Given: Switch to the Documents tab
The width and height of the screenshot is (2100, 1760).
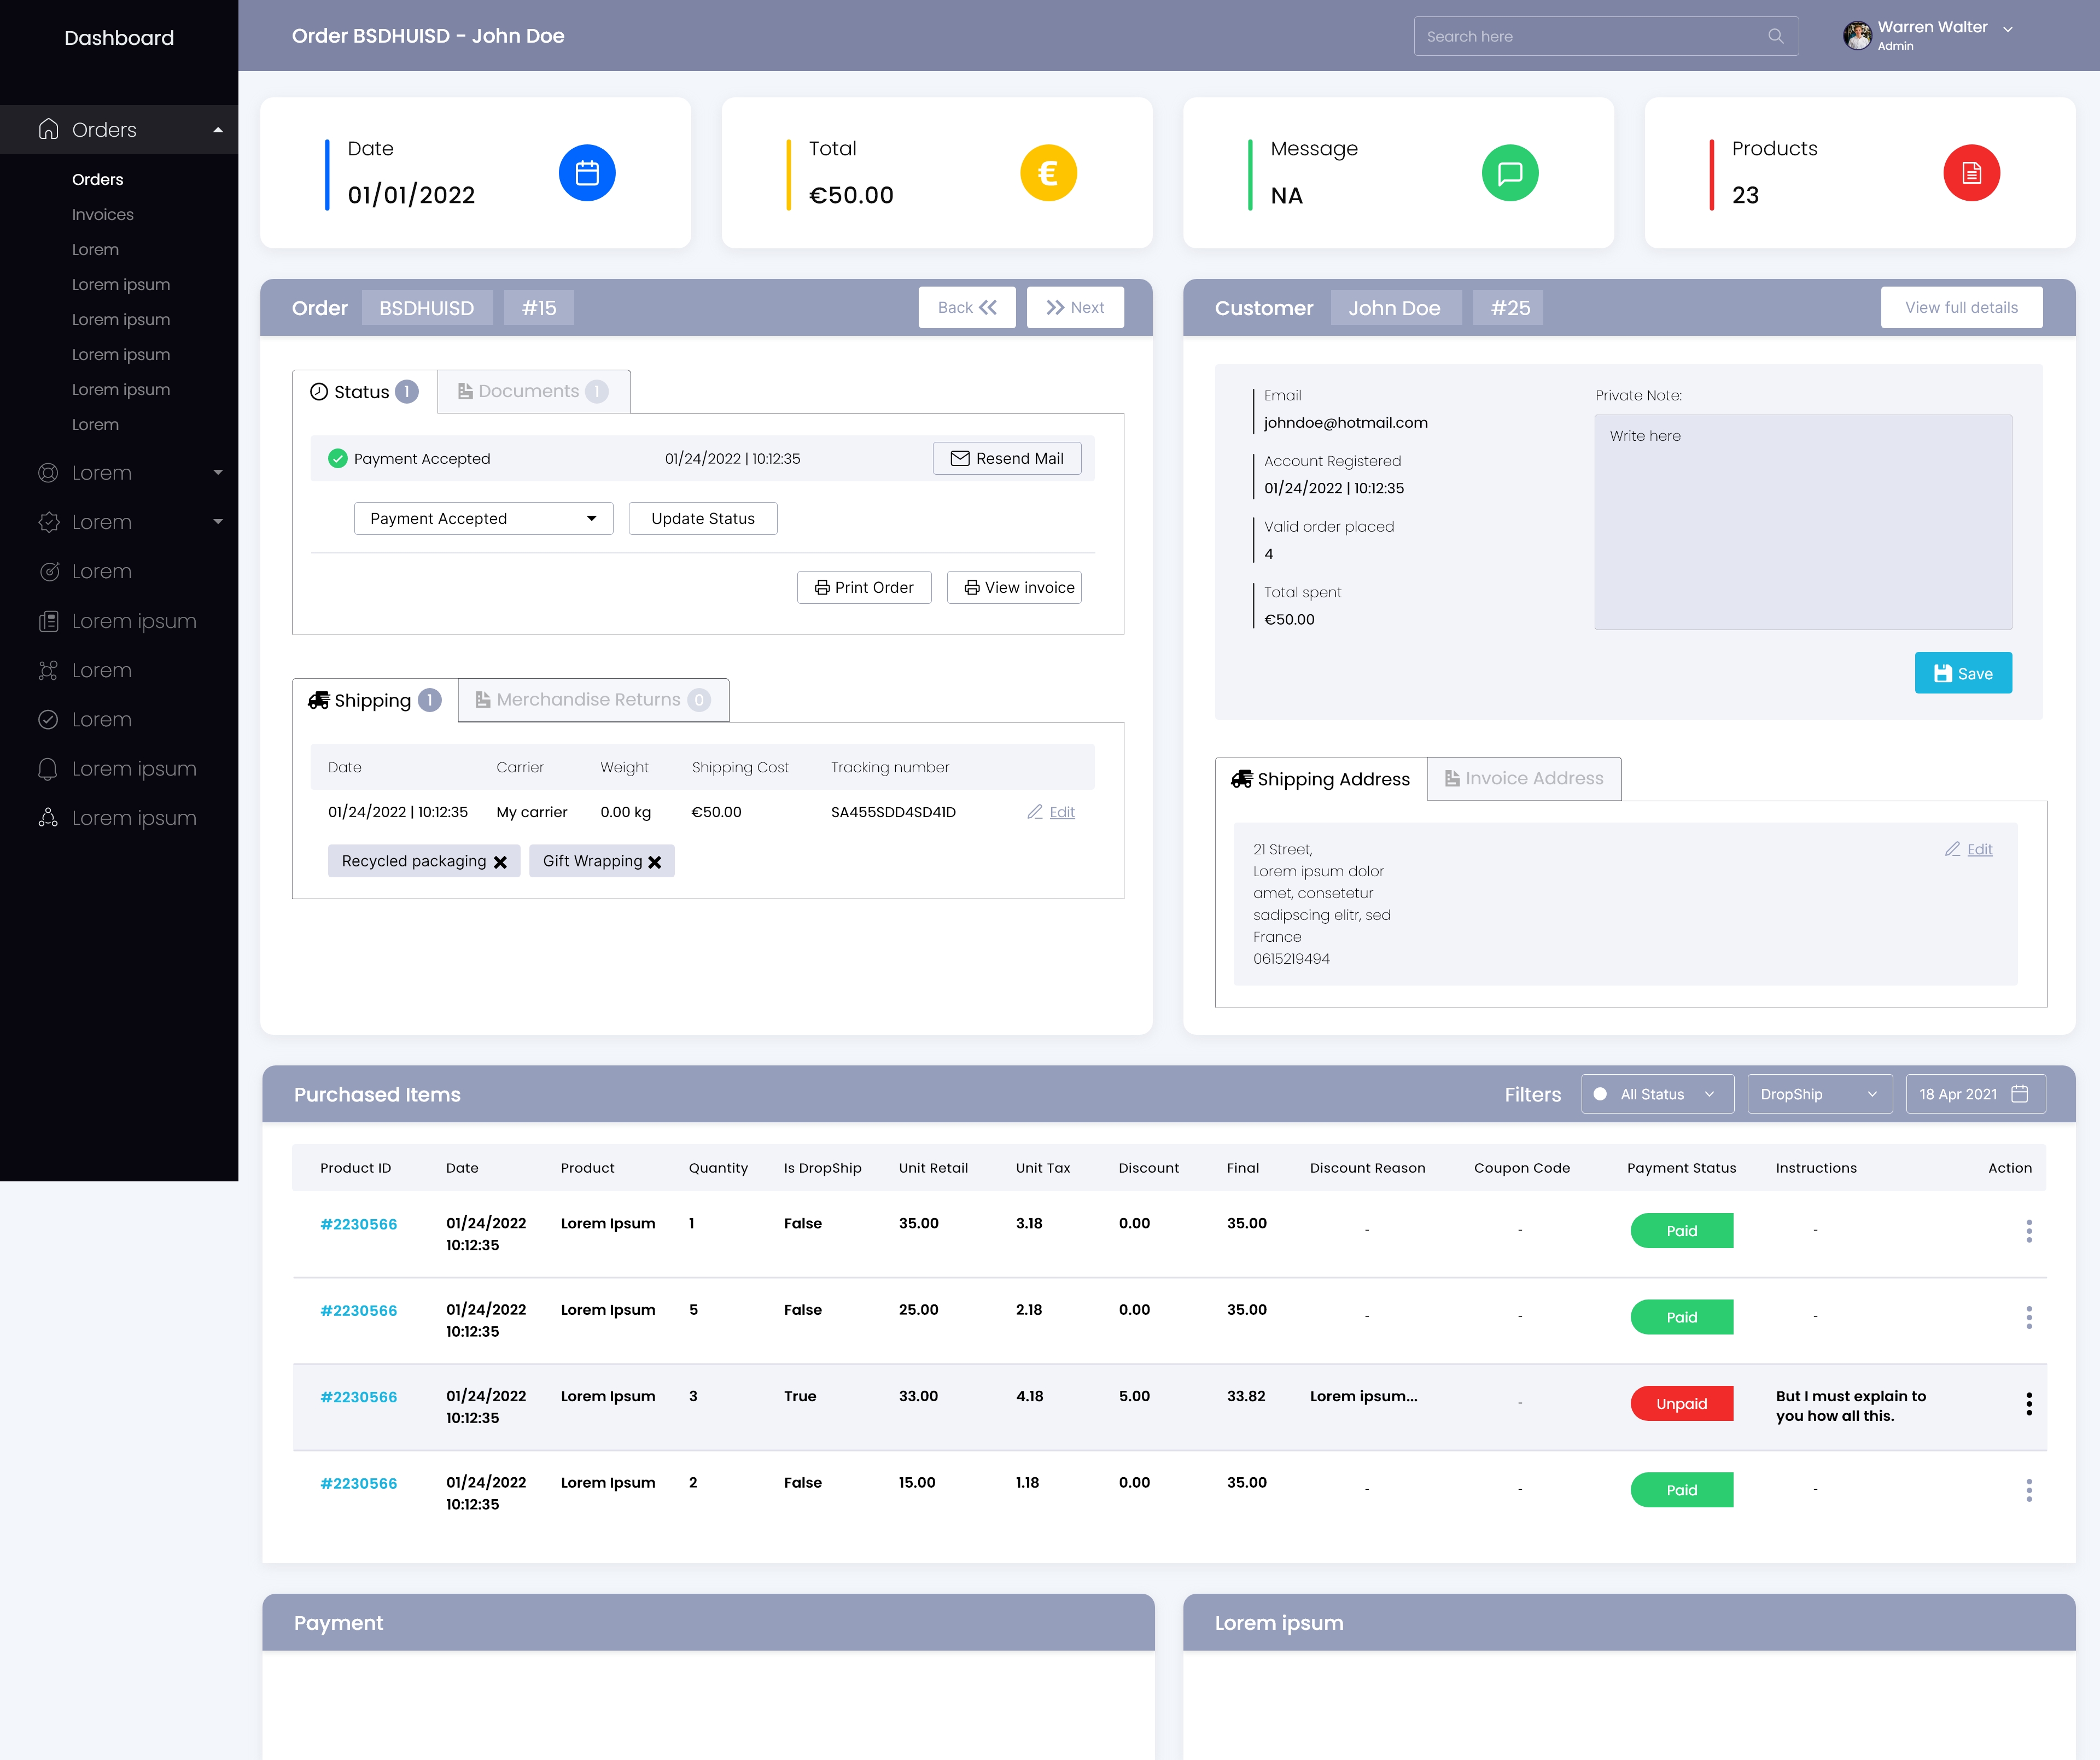Looking at the screenshot, I should click(533, 391).
